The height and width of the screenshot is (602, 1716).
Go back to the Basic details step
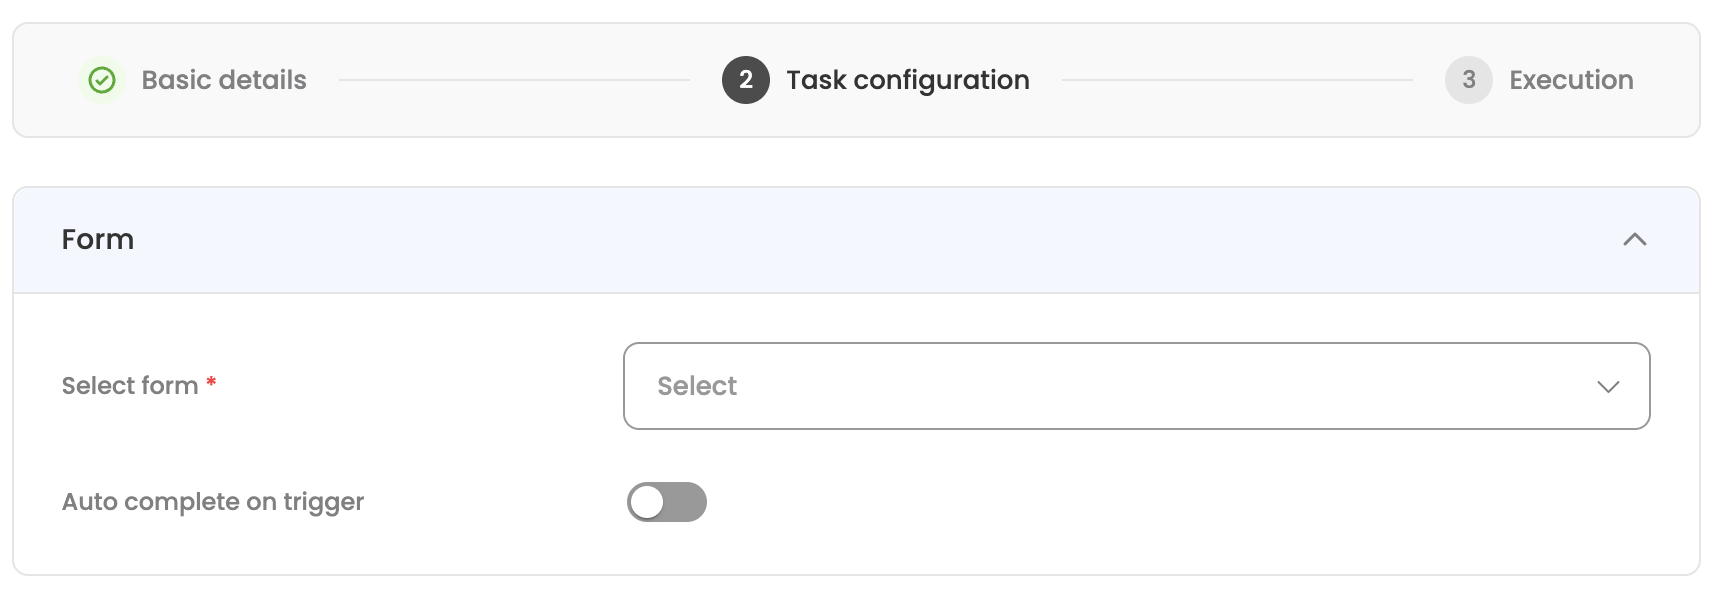[224, 80]
